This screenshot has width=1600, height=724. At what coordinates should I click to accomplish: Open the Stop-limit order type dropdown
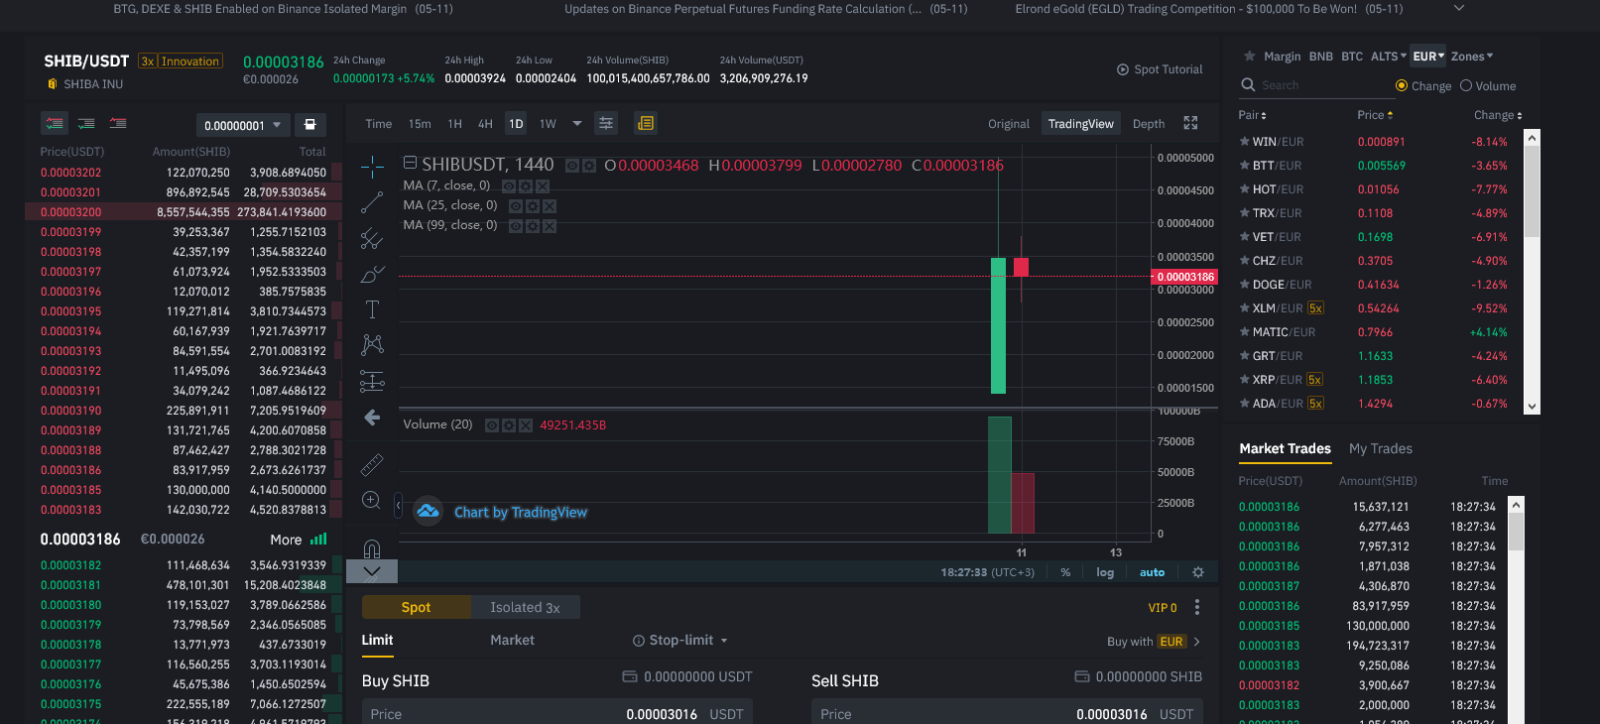click(681, 640)
